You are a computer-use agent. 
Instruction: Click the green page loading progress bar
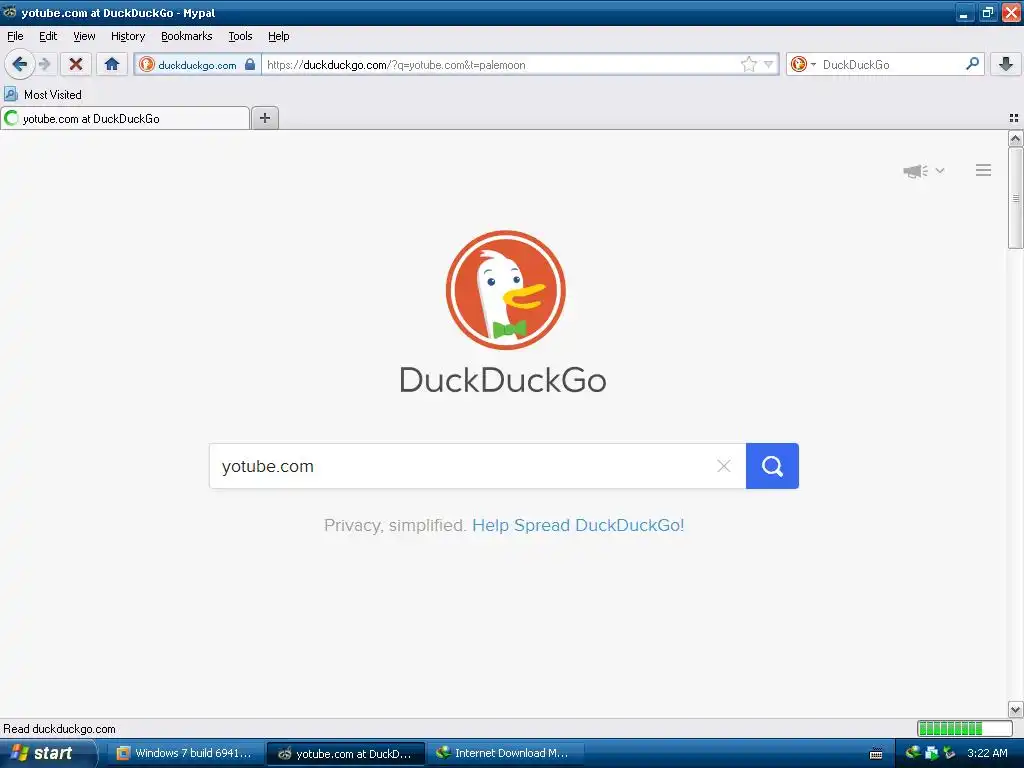pos(964,728)
